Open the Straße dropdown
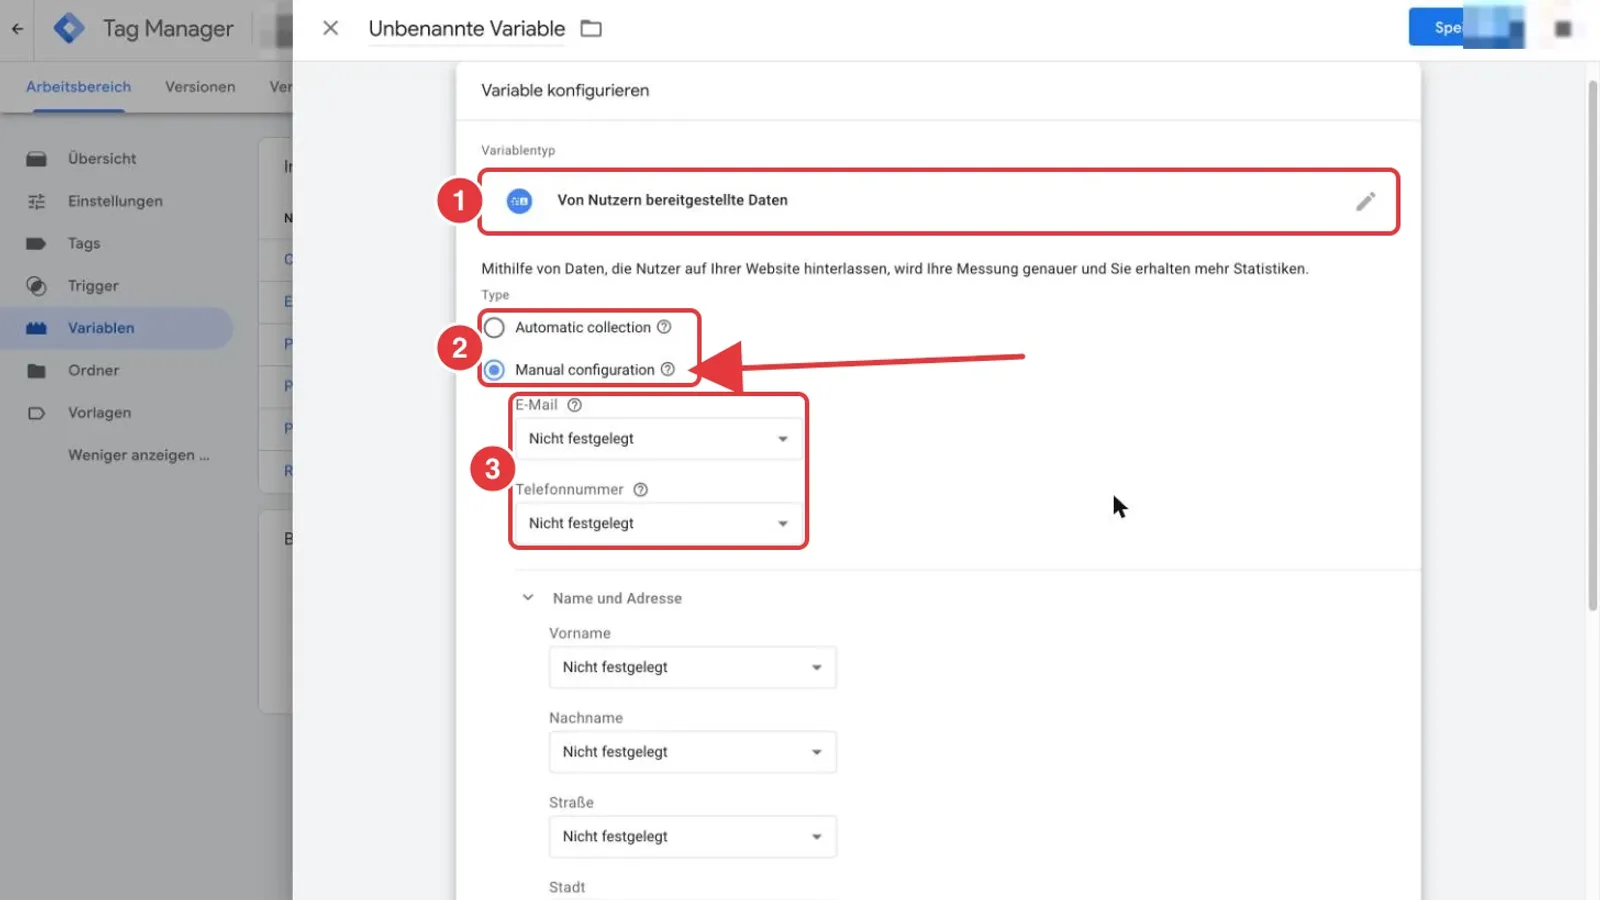The height and width of the screenshot is (900, 1600). coord(692,836)
